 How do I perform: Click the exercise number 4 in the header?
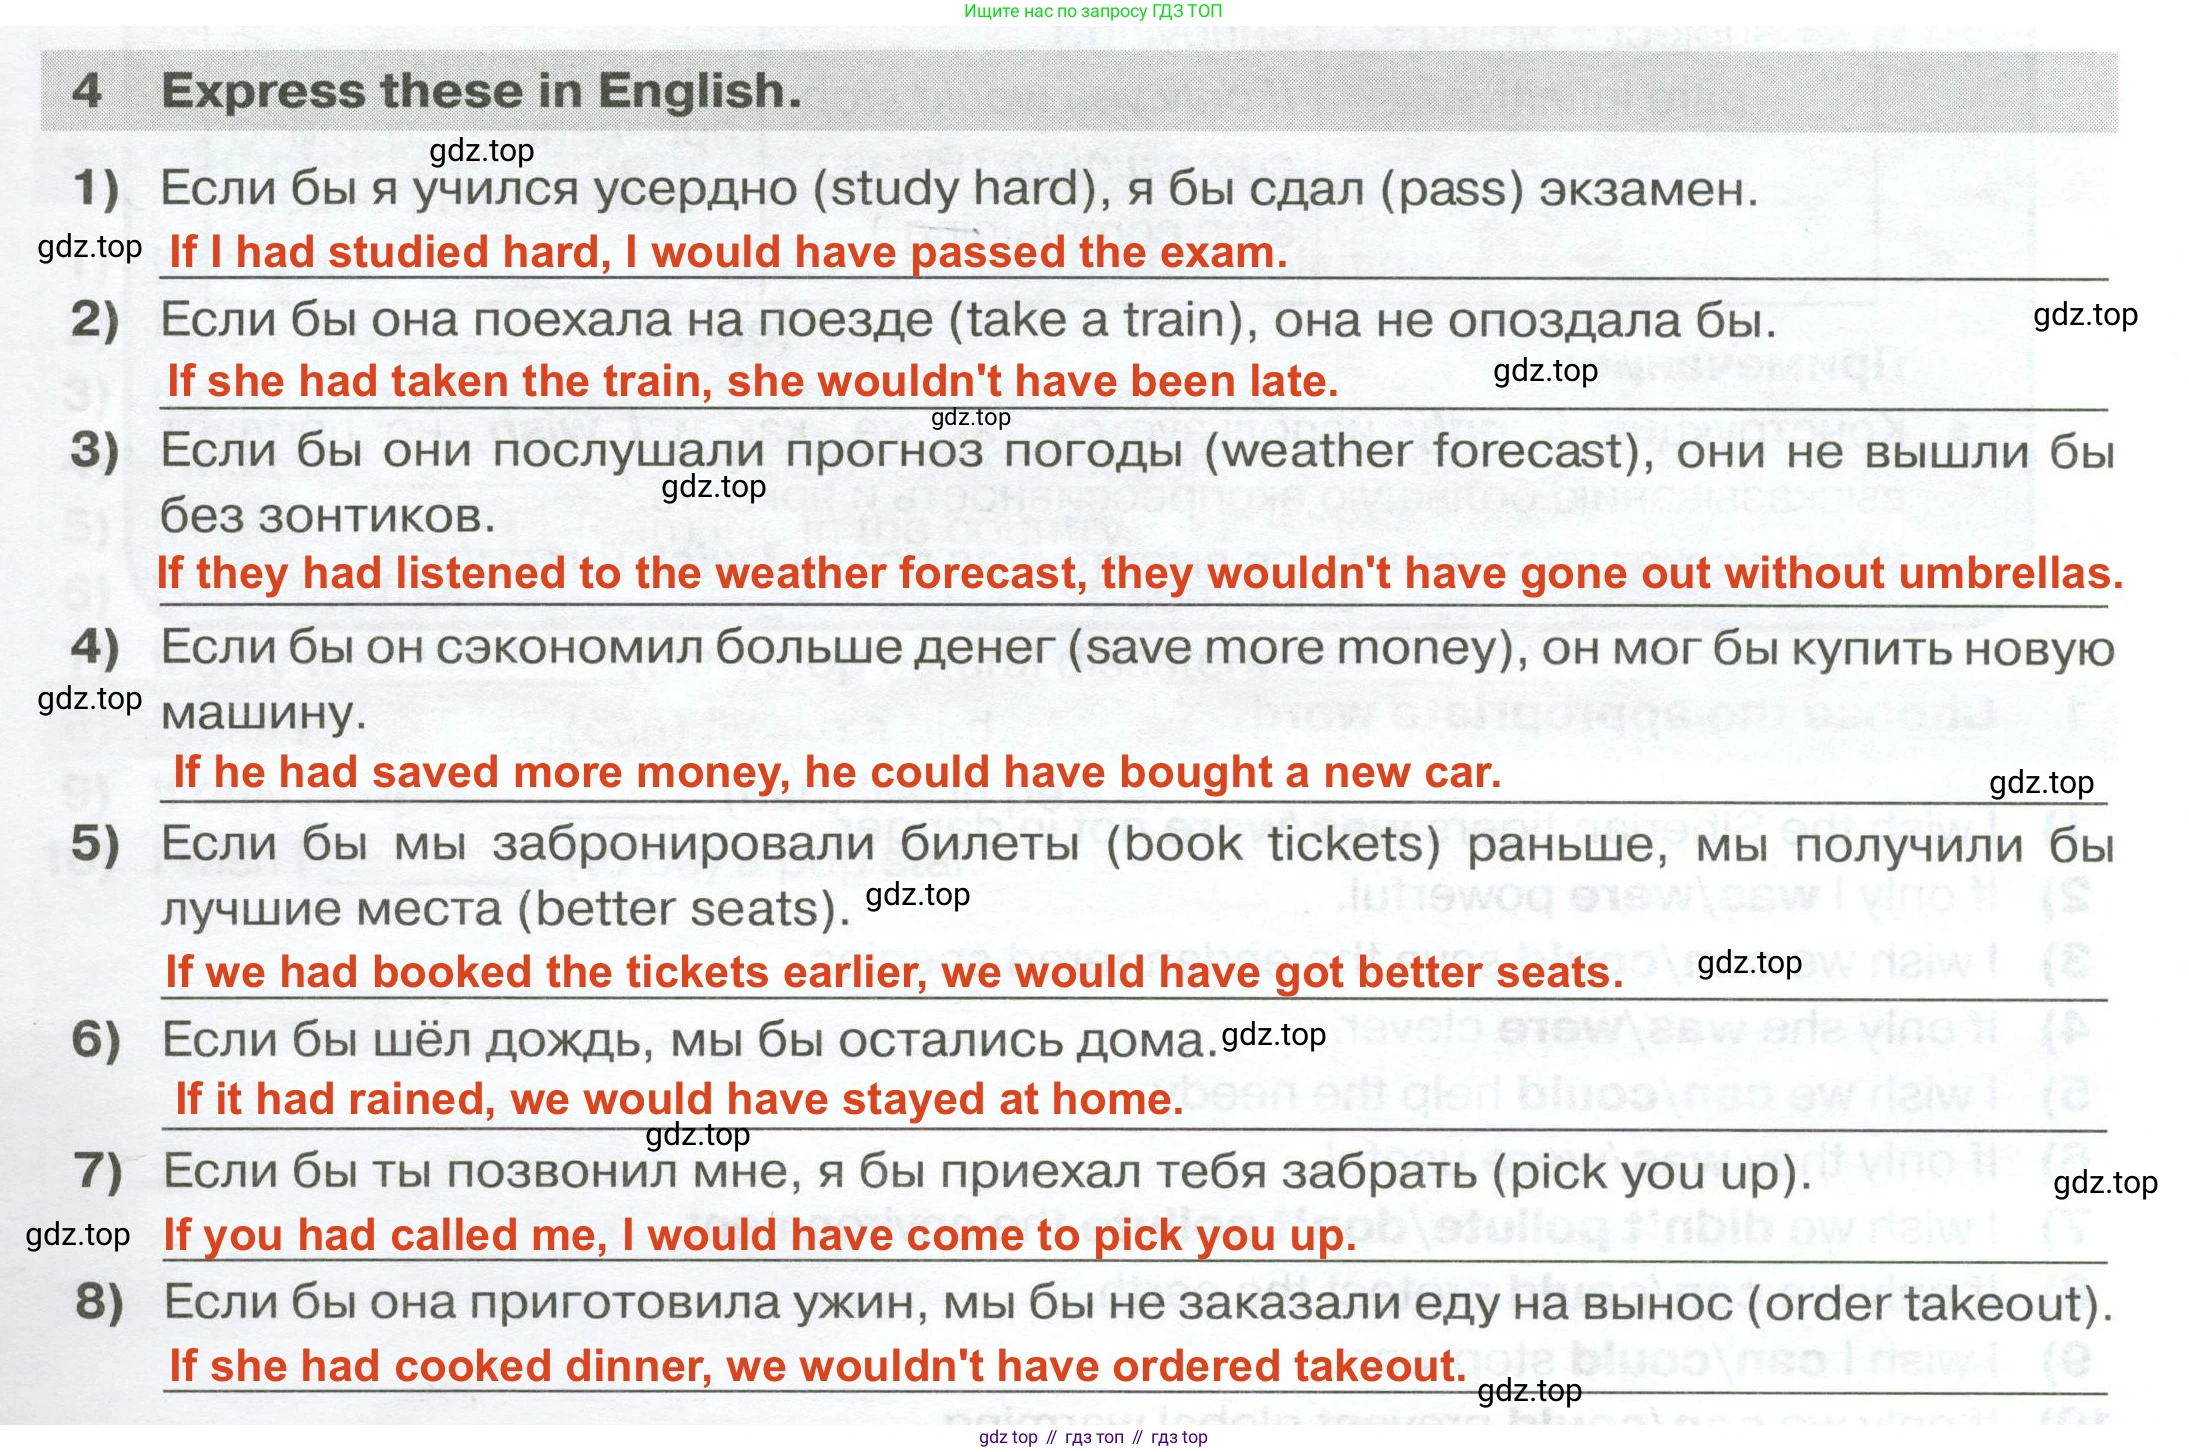point(87,91)
